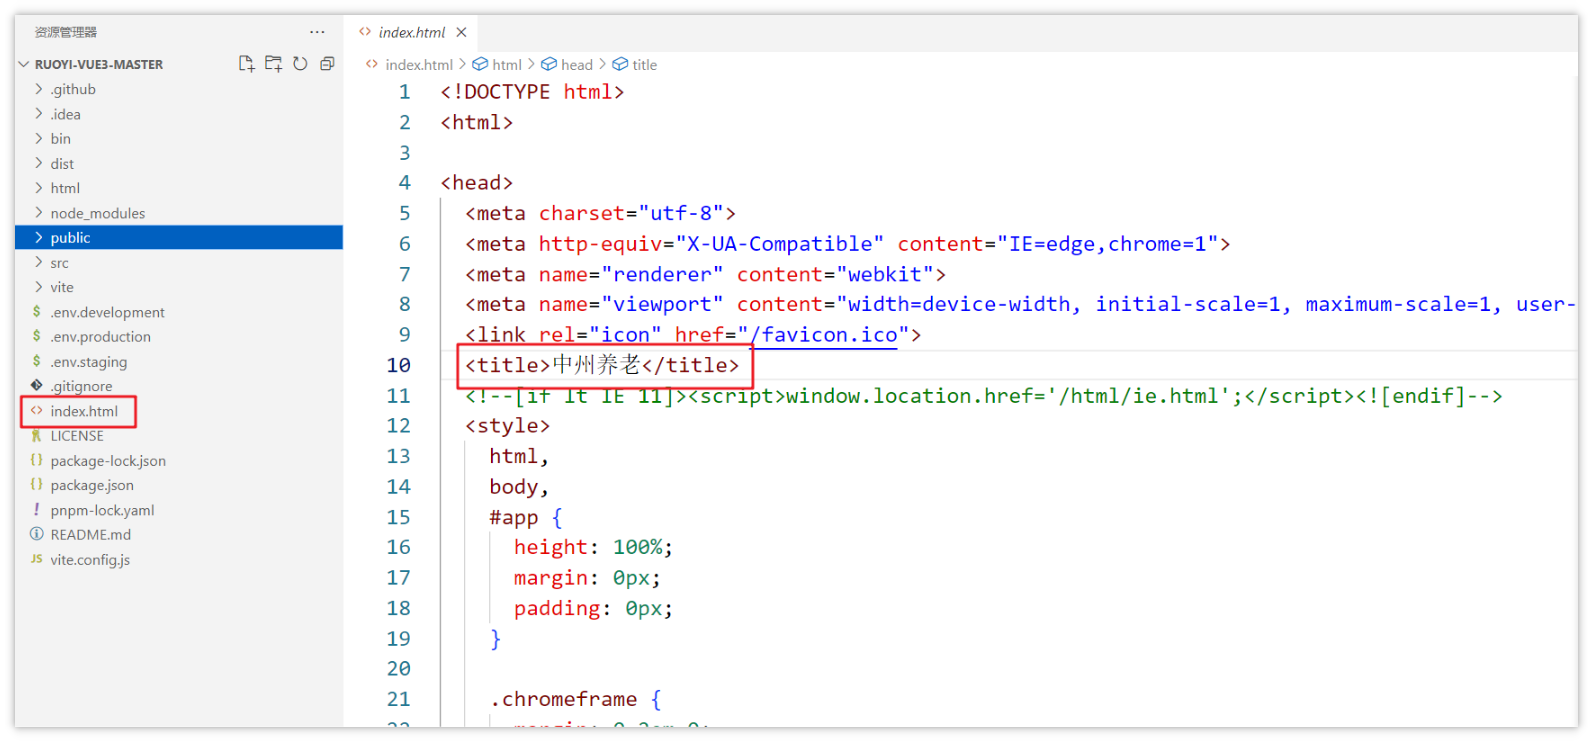Follow the /favicon.ico href link
The width and height of the screenshot is (1593, 742).
coord(824,335)
